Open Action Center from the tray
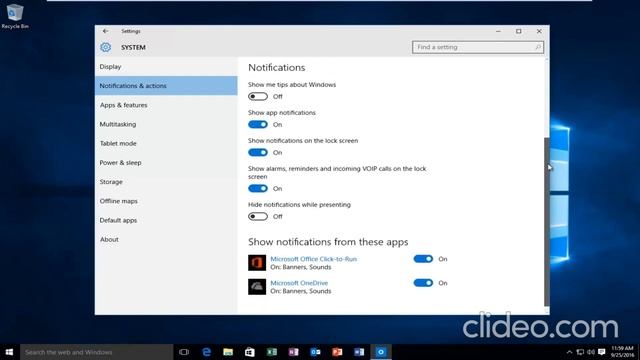 click(602, 352)
